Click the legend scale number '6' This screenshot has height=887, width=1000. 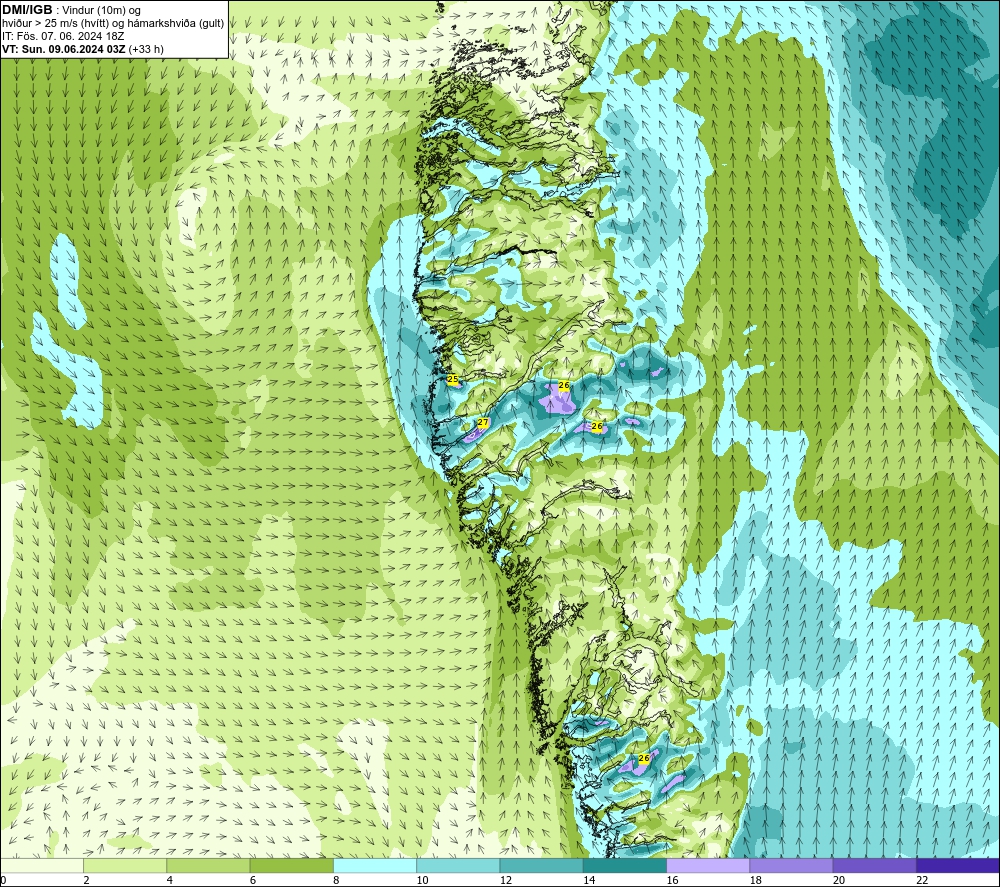point(253,880)
